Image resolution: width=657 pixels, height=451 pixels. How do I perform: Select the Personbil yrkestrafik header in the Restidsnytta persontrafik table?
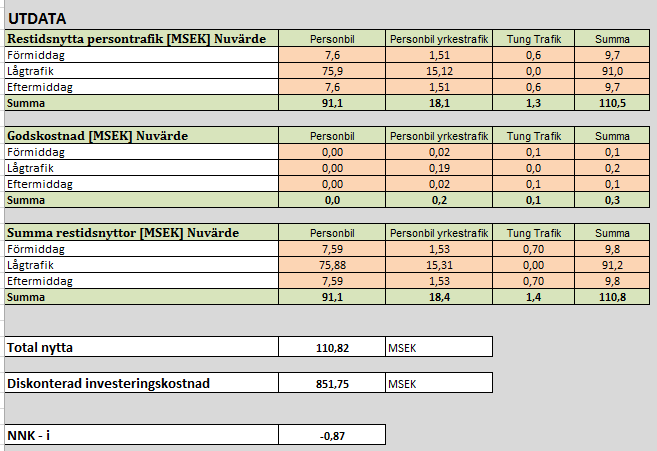click(439, 39)
